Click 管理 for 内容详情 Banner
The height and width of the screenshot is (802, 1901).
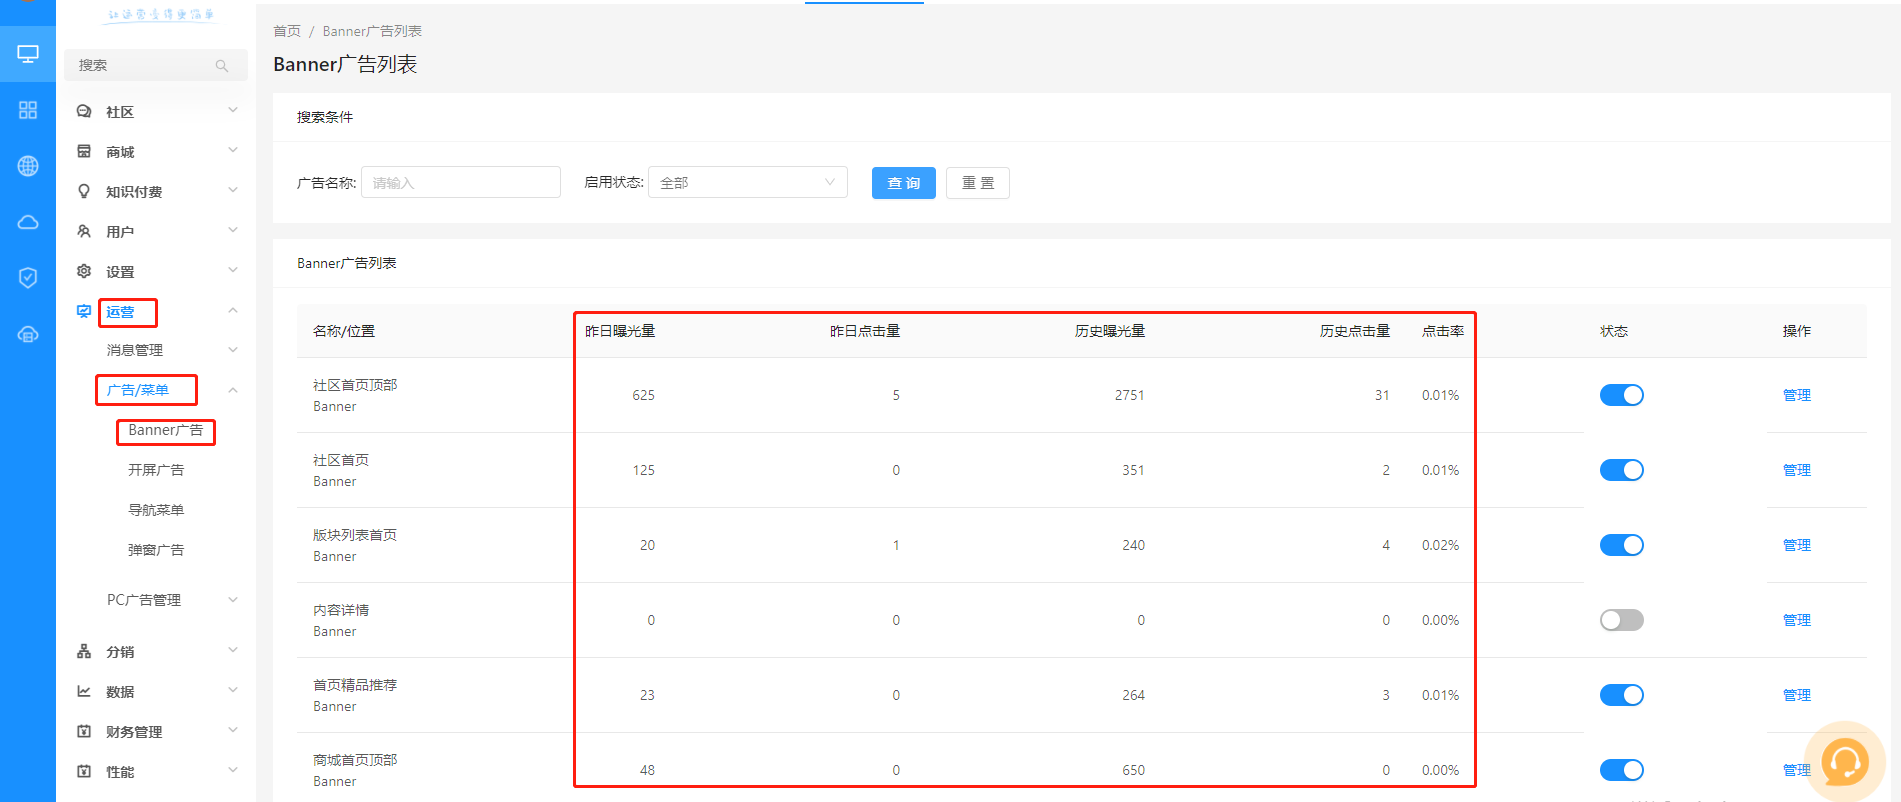pos(1797,620)
